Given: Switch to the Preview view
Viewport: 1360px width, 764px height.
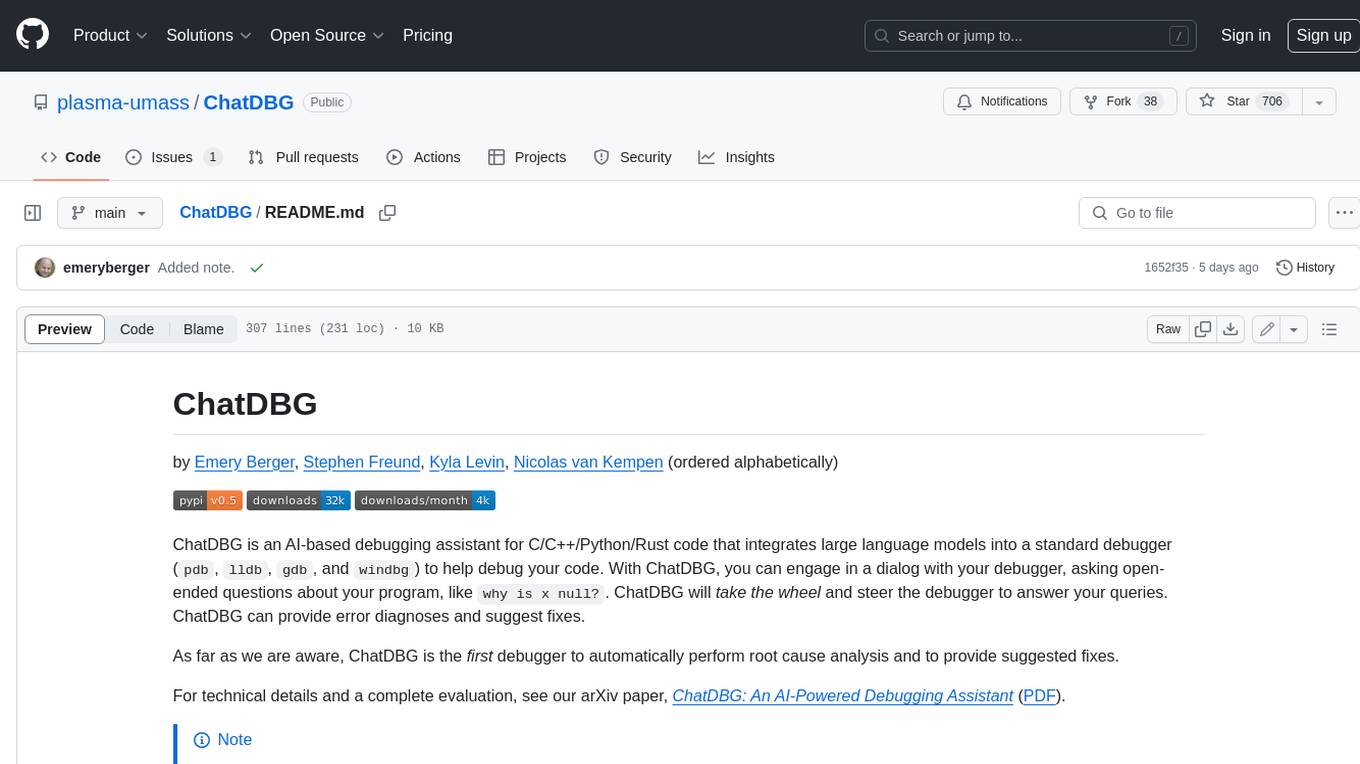Looking at the screenshot, I should click(65, 329).
